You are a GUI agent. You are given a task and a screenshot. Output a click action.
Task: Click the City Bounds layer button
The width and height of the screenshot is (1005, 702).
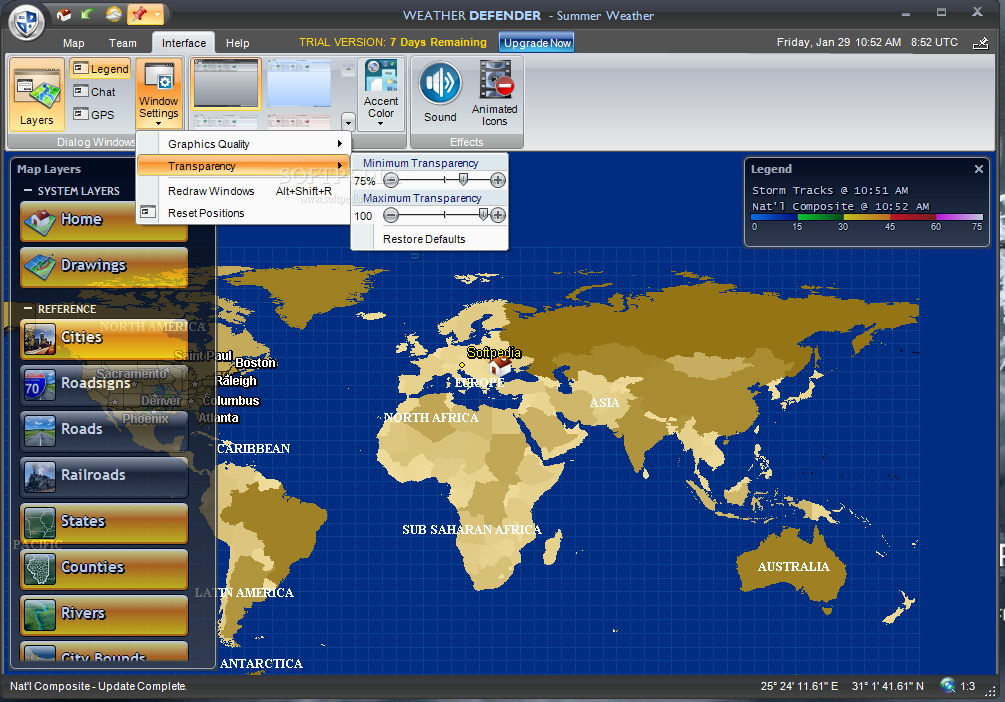[104, 651]
